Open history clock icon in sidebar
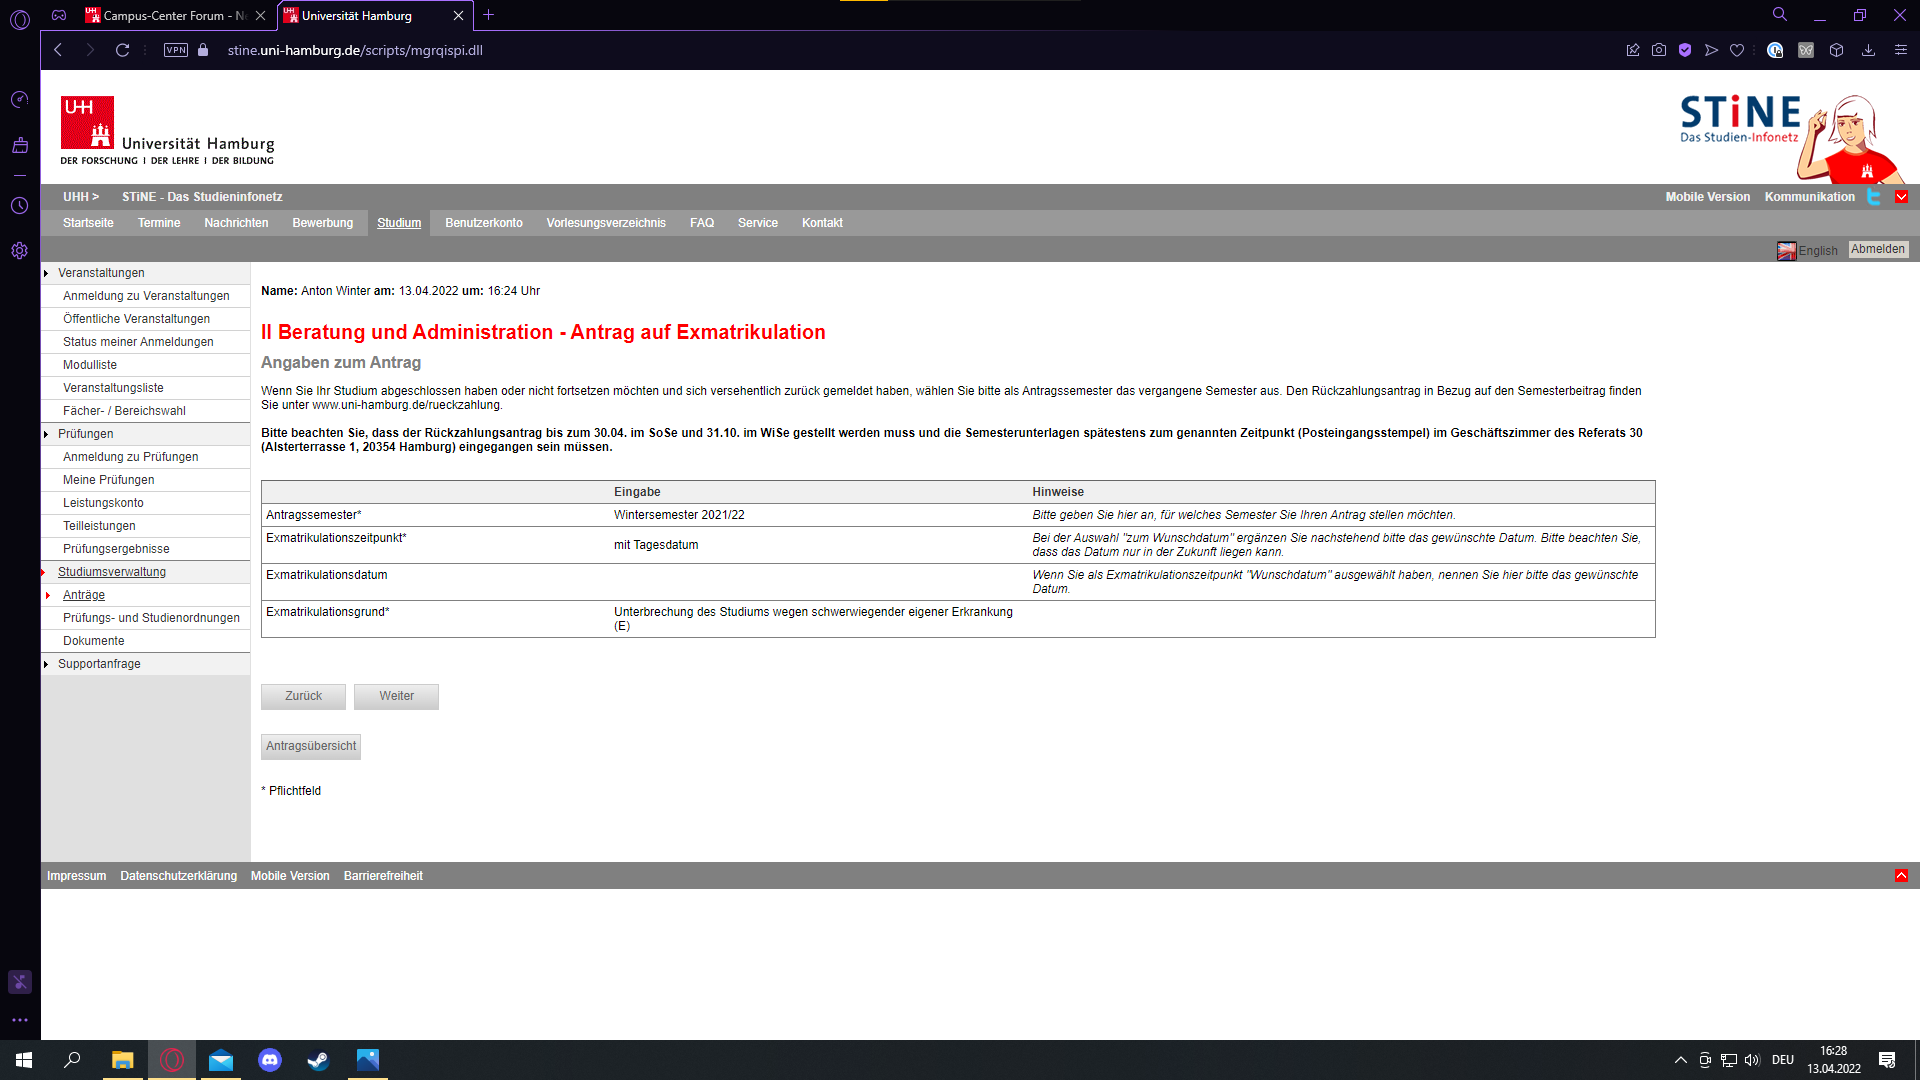The height and width of the screenshot is (1080, 1920). click(19, 206)
